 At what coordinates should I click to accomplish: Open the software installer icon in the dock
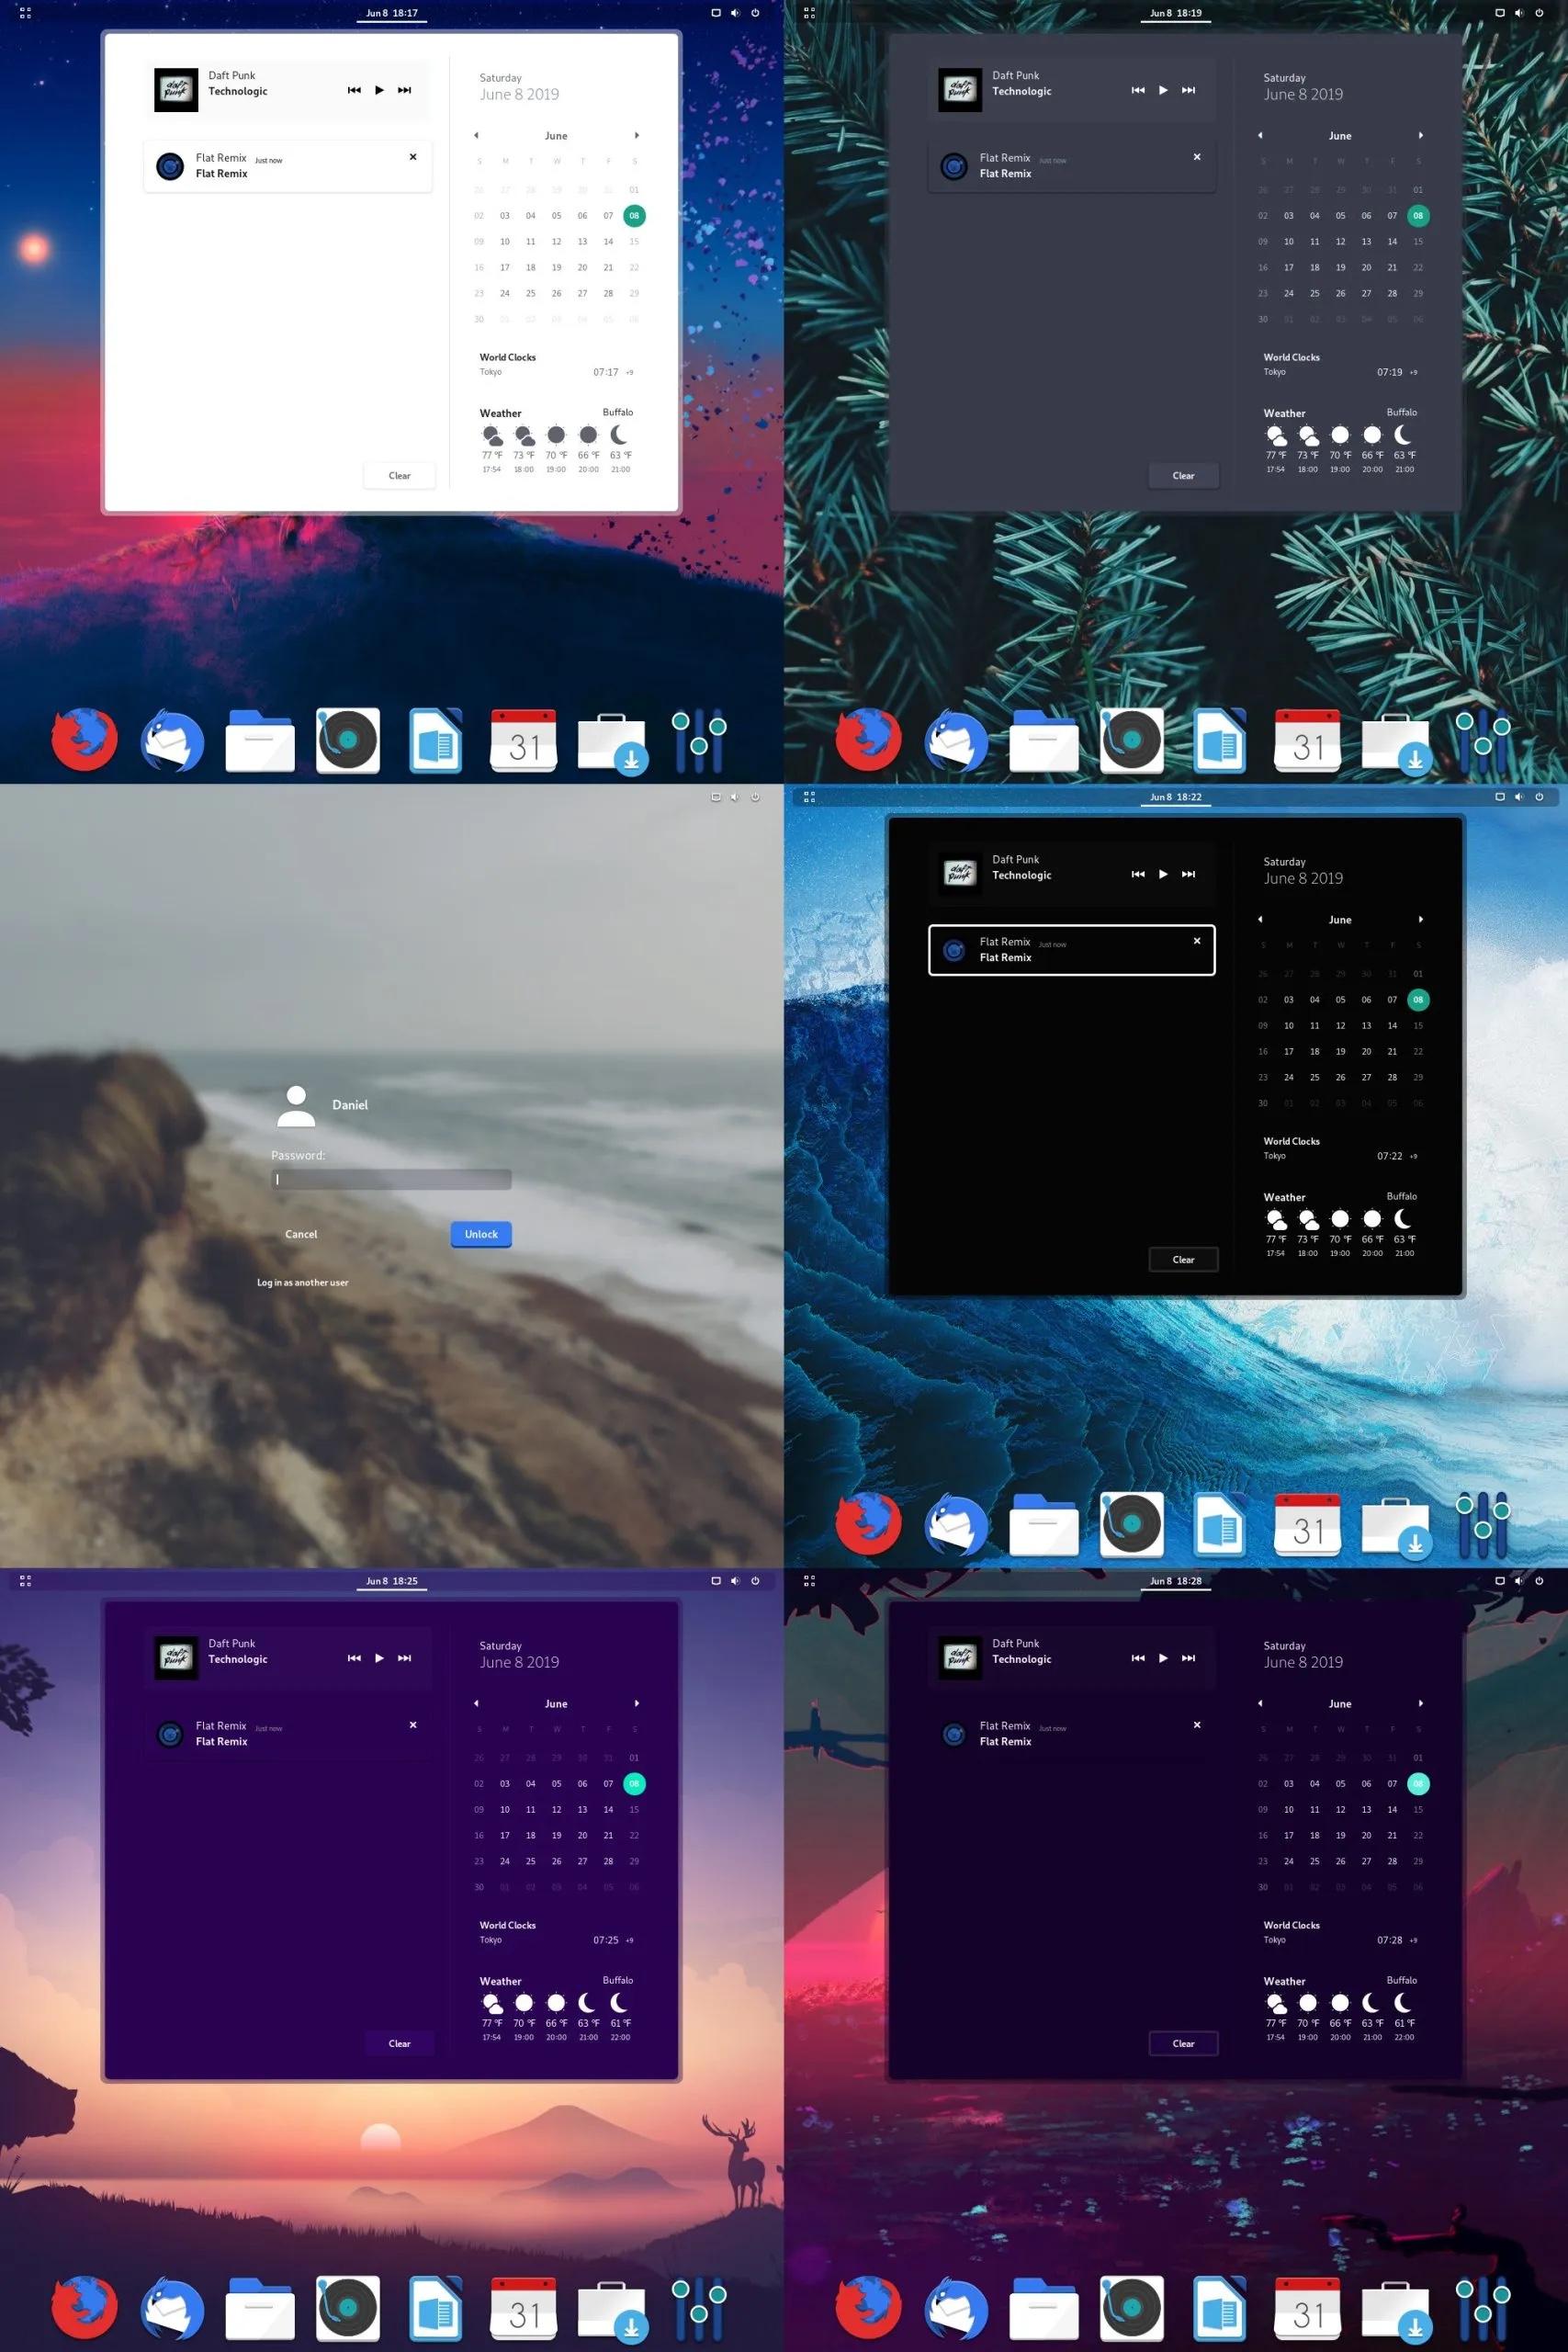(x=611, y=740)
